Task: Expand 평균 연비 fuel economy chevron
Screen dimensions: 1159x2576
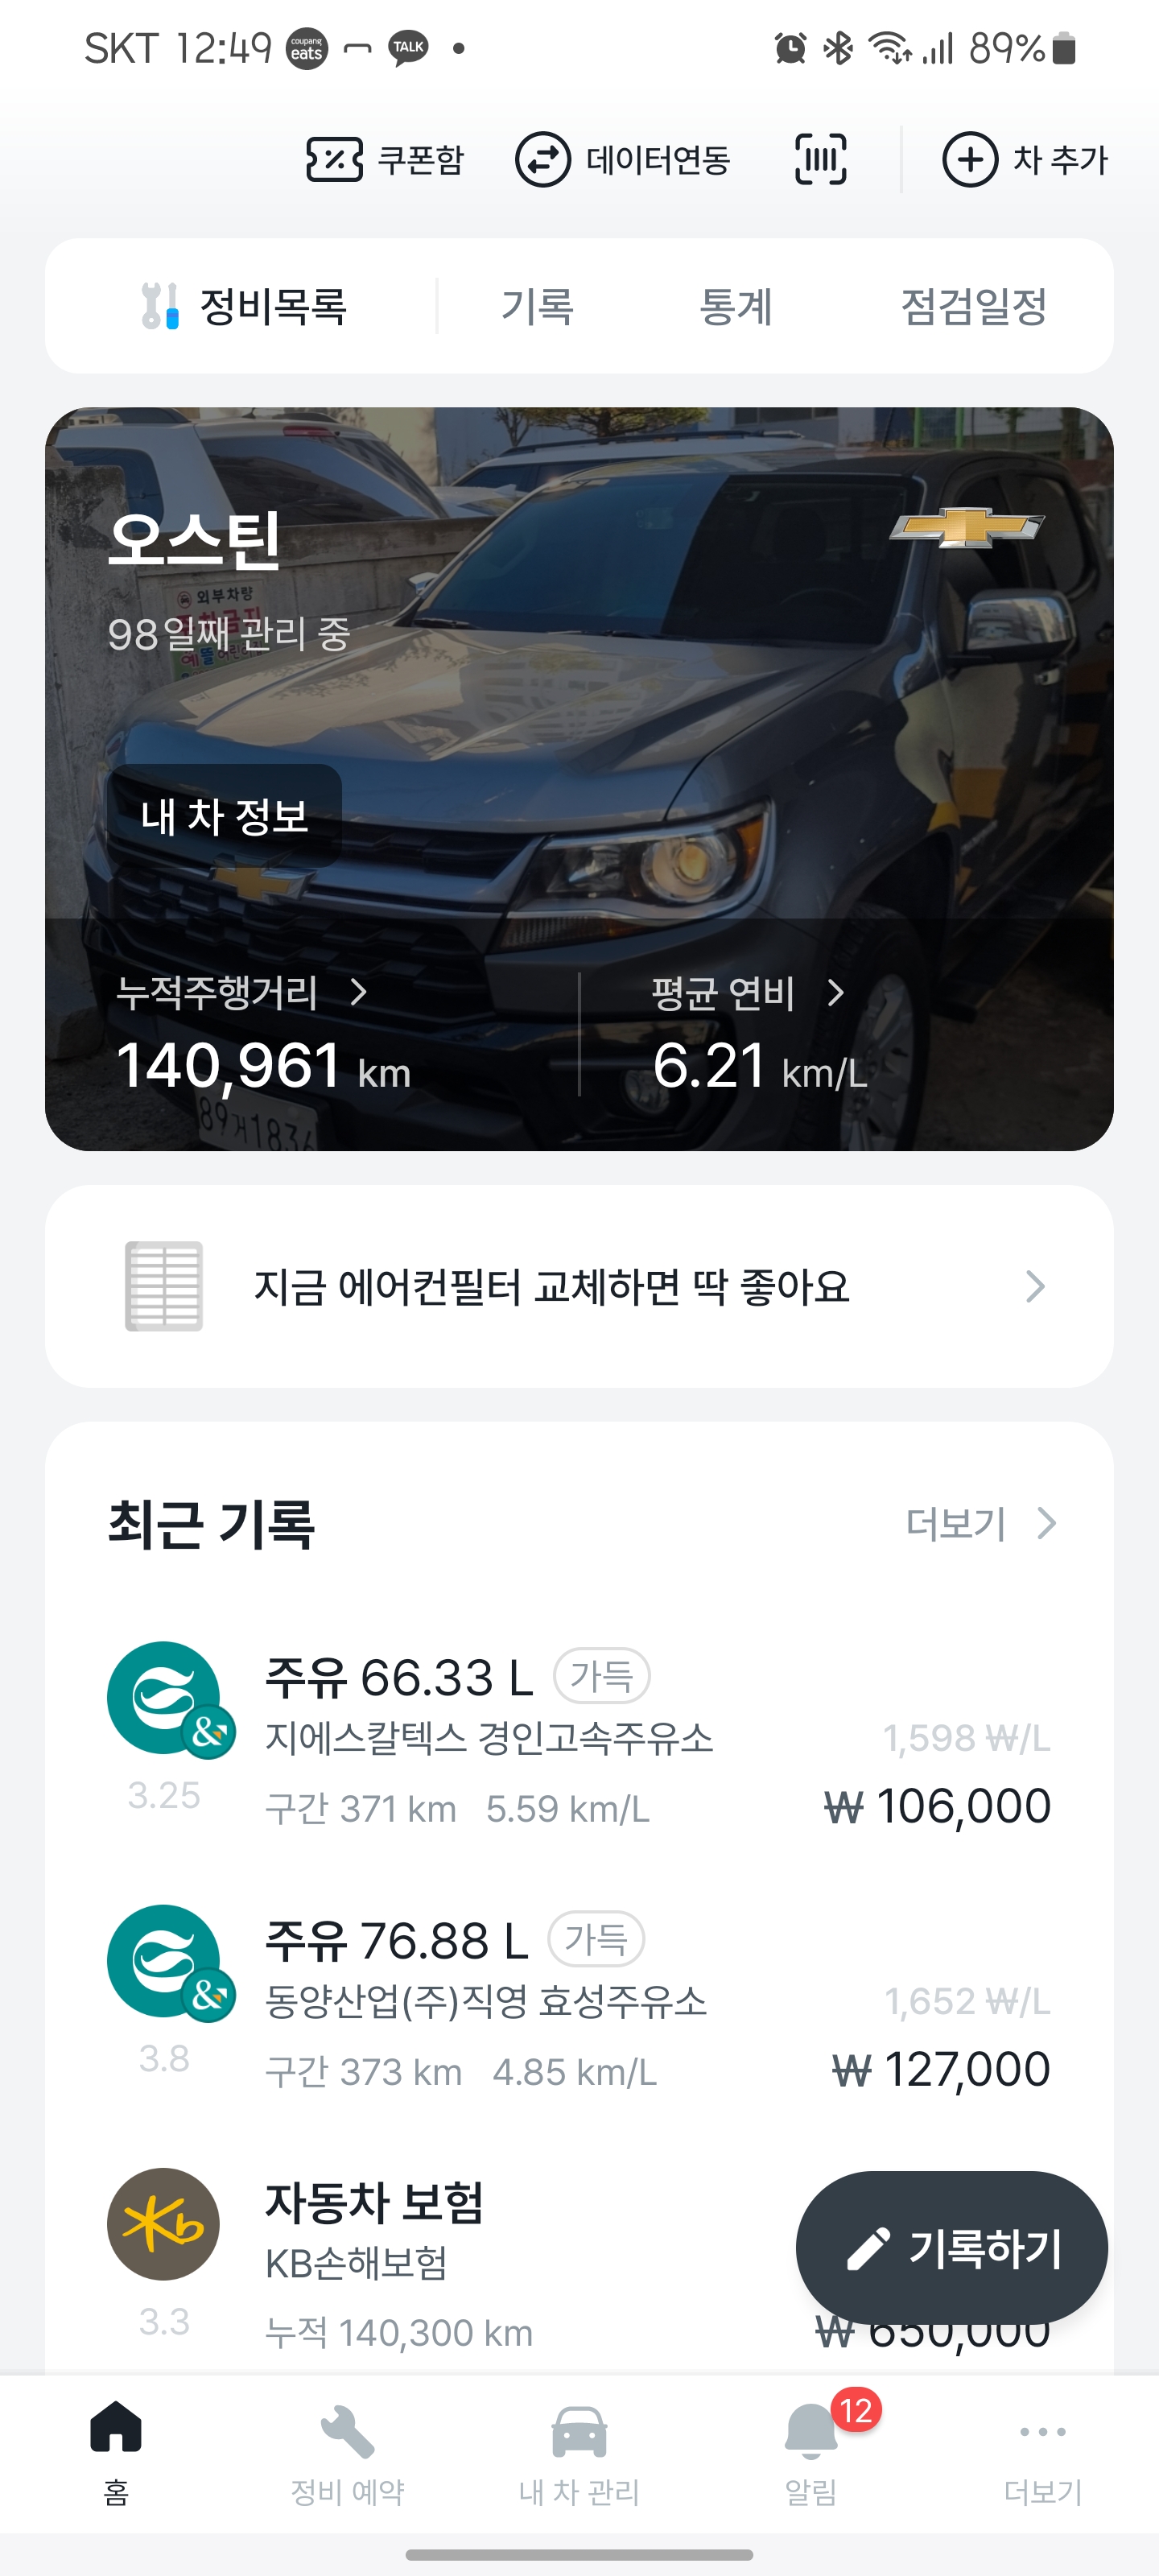Action: click(836, 992)
